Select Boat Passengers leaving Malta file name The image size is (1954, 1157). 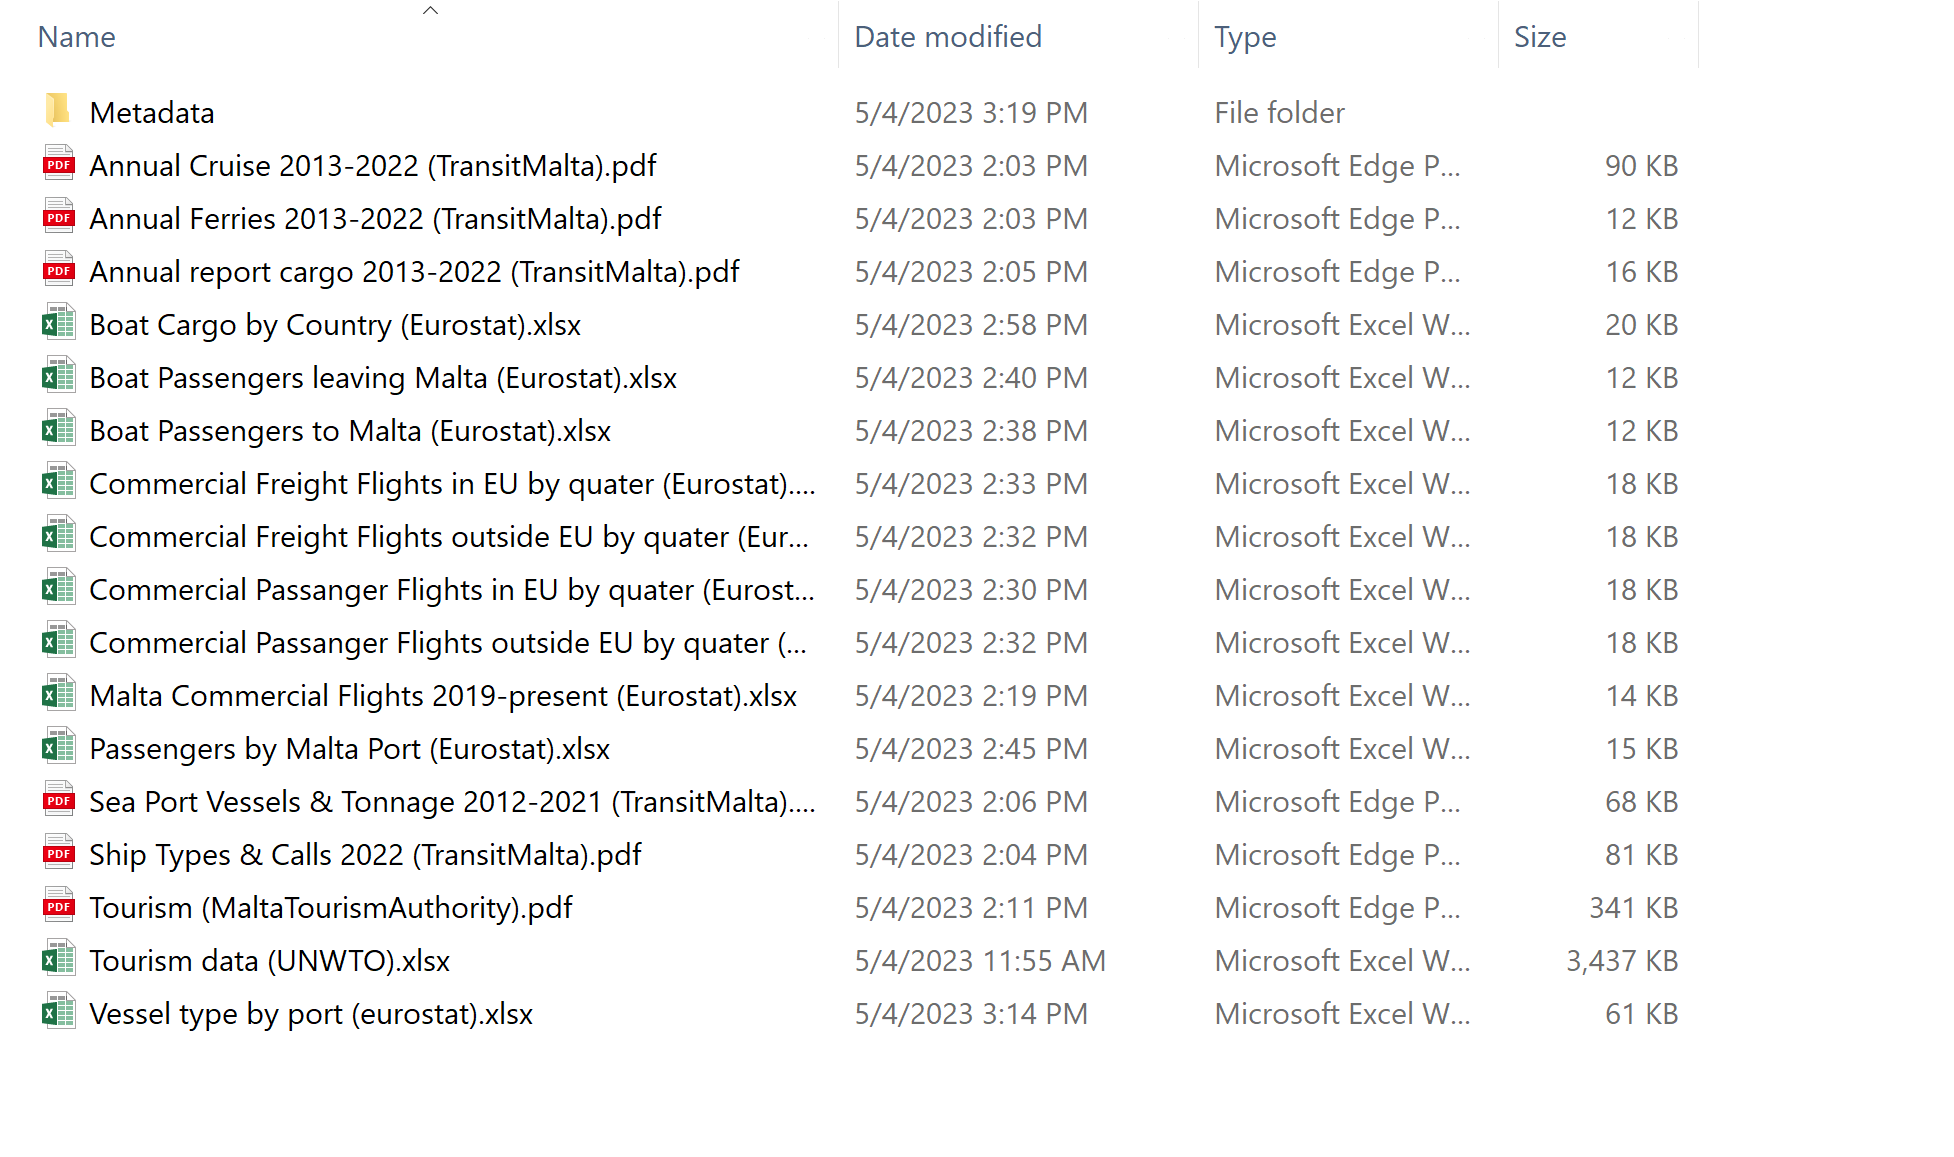pyautogui.click(x=382, y=378)
